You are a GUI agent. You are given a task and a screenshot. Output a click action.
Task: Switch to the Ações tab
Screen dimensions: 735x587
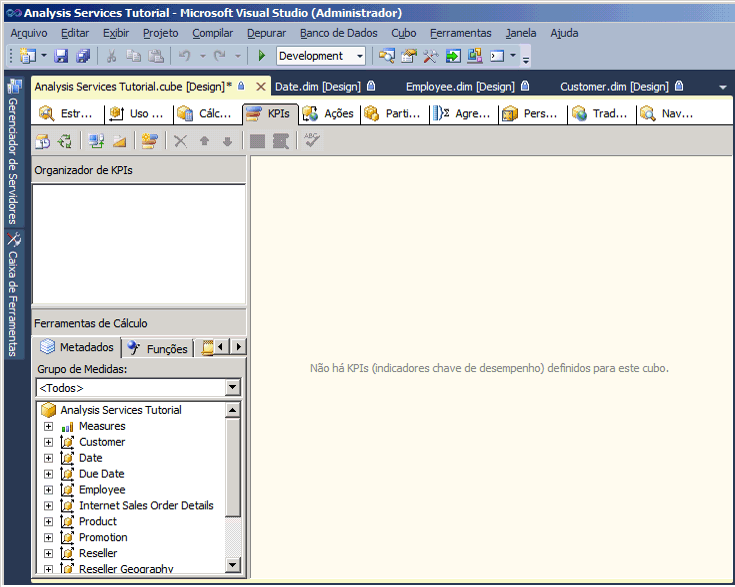(x=329, y=114)
